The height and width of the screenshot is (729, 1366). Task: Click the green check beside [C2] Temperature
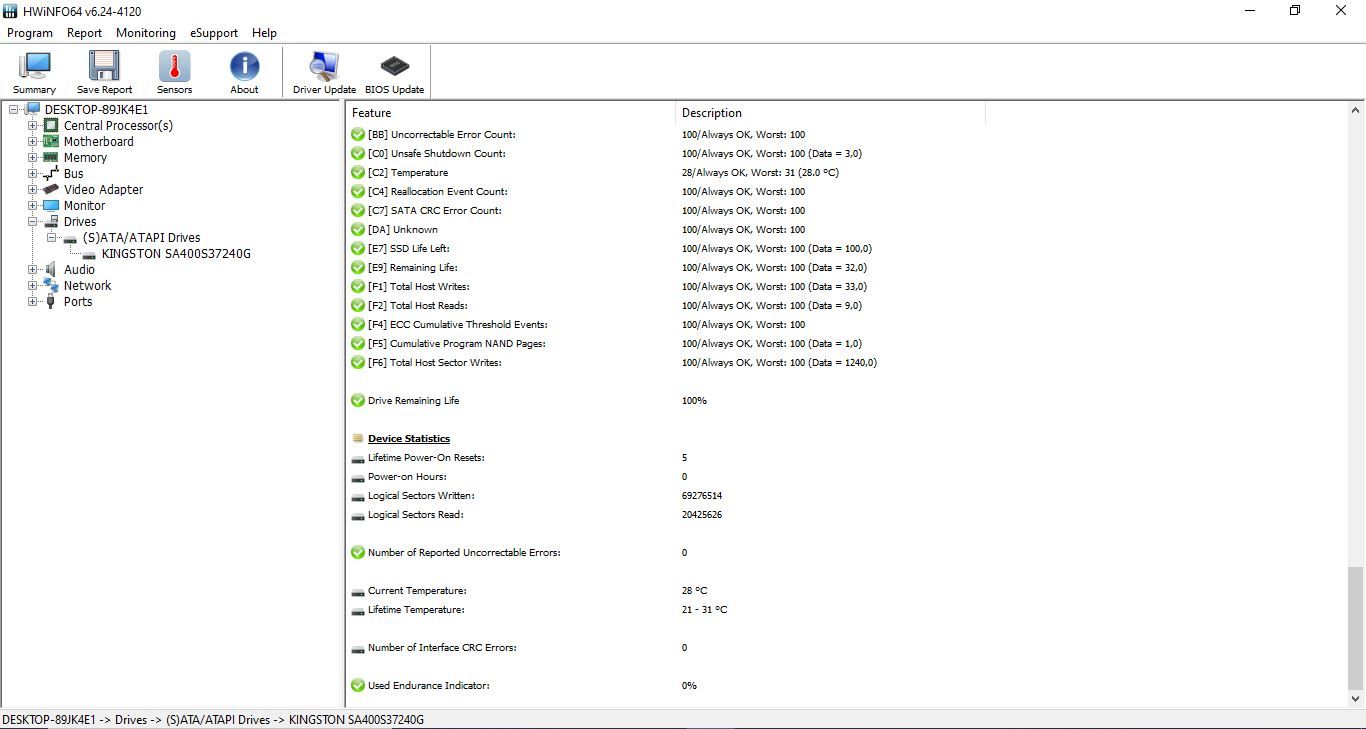coord(358,172)
